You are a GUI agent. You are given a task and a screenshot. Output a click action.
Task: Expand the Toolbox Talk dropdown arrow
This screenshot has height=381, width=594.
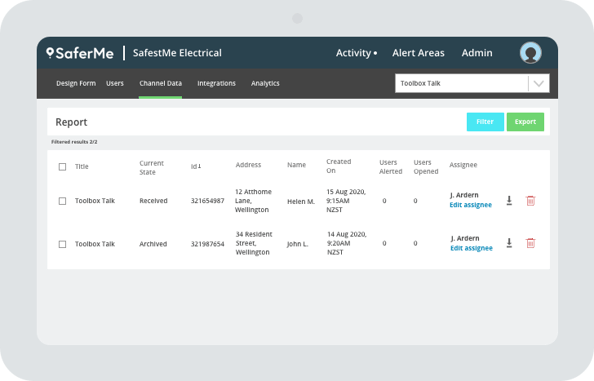point(538,83)
